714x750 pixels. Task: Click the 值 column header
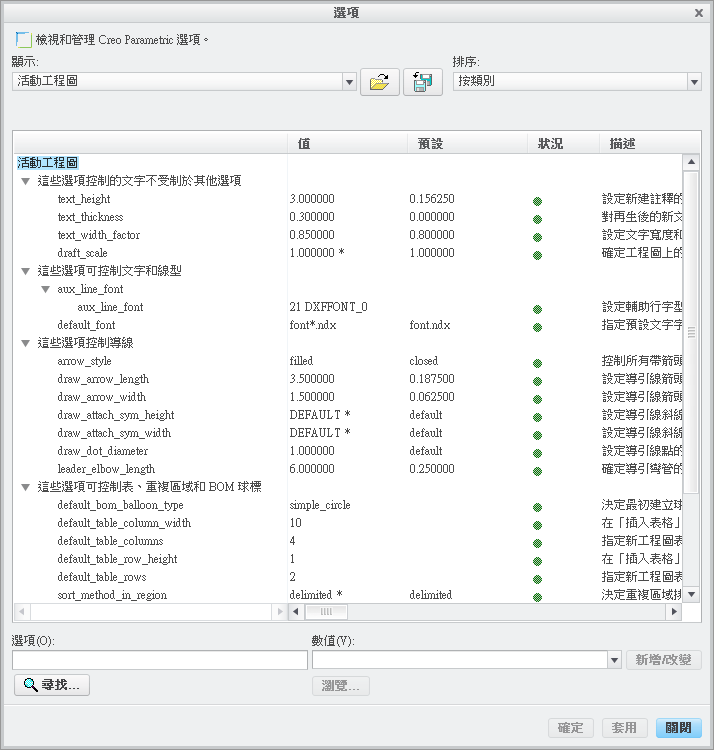[x=347, y=143]
